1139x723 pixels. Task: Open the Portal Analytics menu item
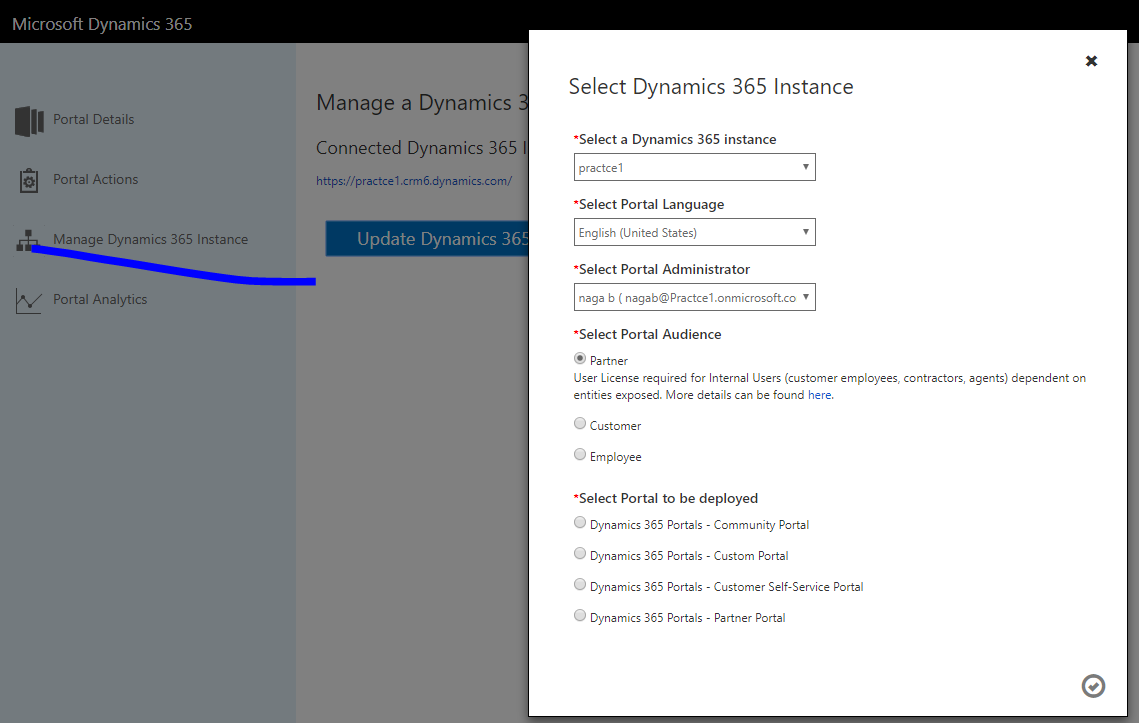pos(100,299)
